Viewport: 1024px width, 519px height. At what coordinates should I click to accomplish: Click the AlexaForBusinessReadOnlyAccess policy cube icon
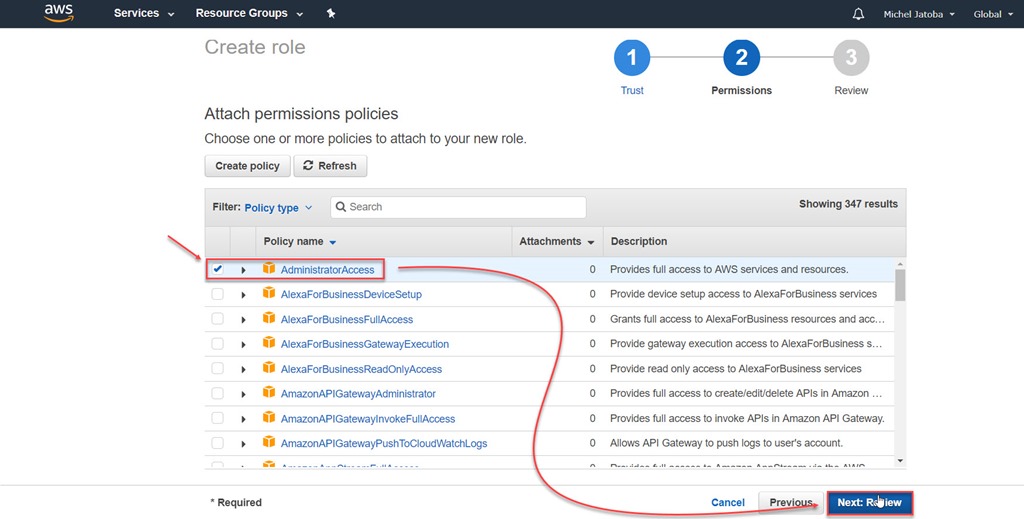point(269,368)
